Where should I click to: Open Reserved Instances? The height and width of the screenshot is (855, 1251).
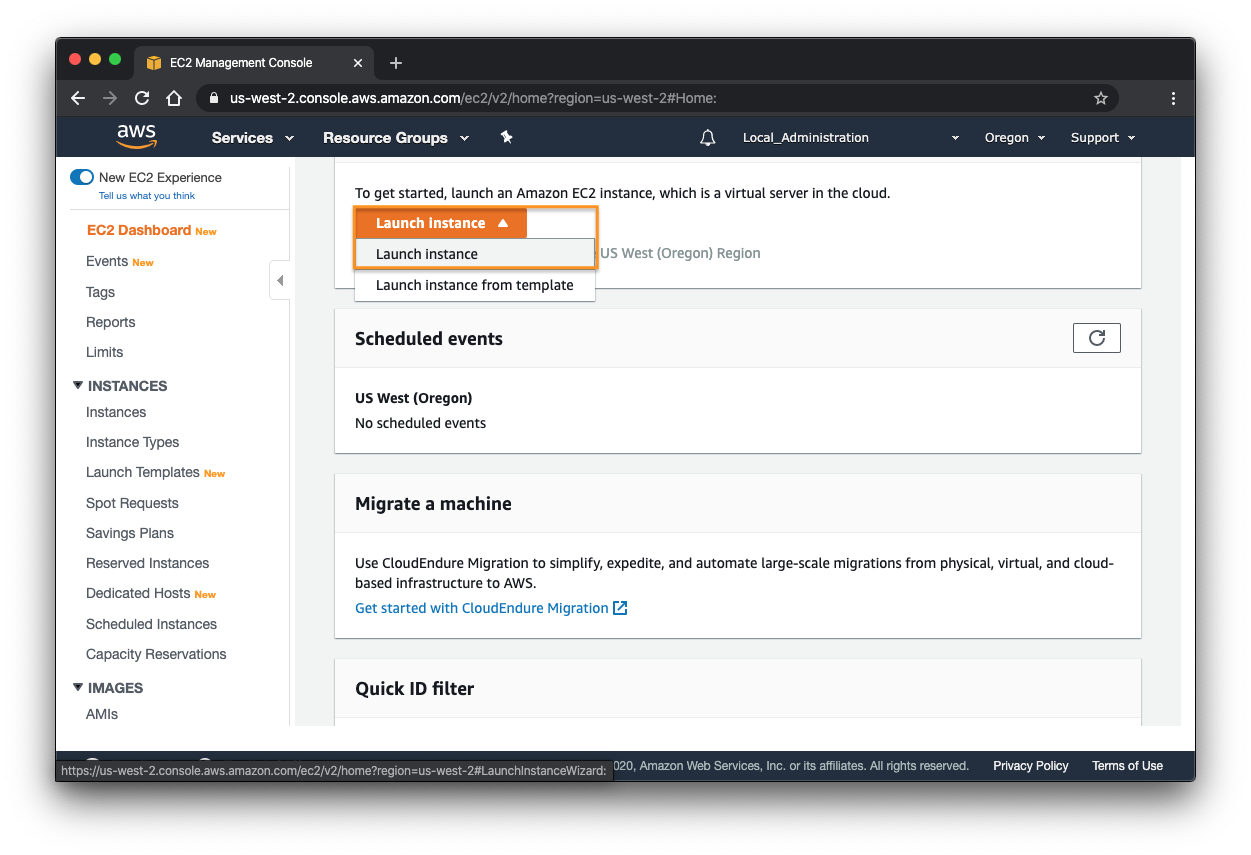tap(148, 563)
